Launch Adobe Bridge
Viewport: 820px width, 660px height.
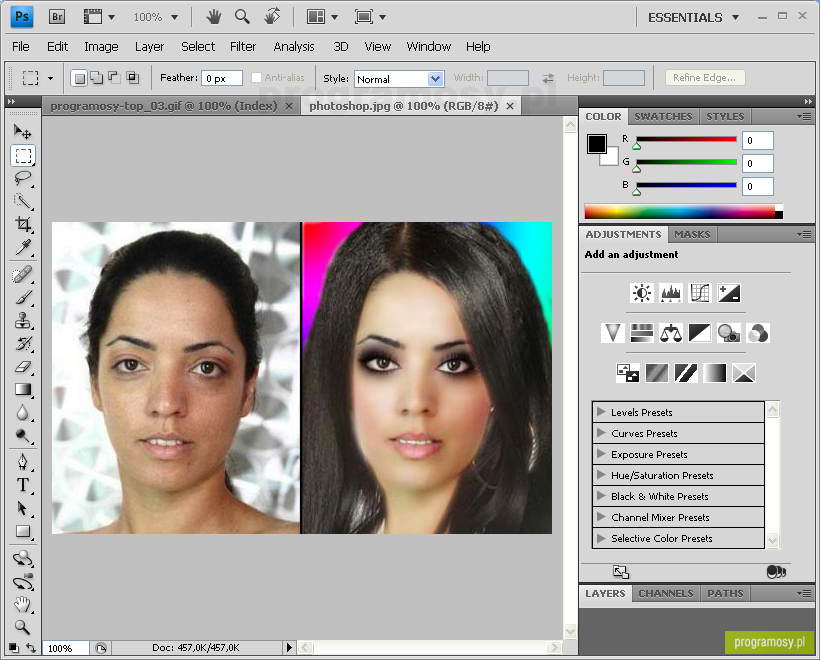tap(57, 17)
